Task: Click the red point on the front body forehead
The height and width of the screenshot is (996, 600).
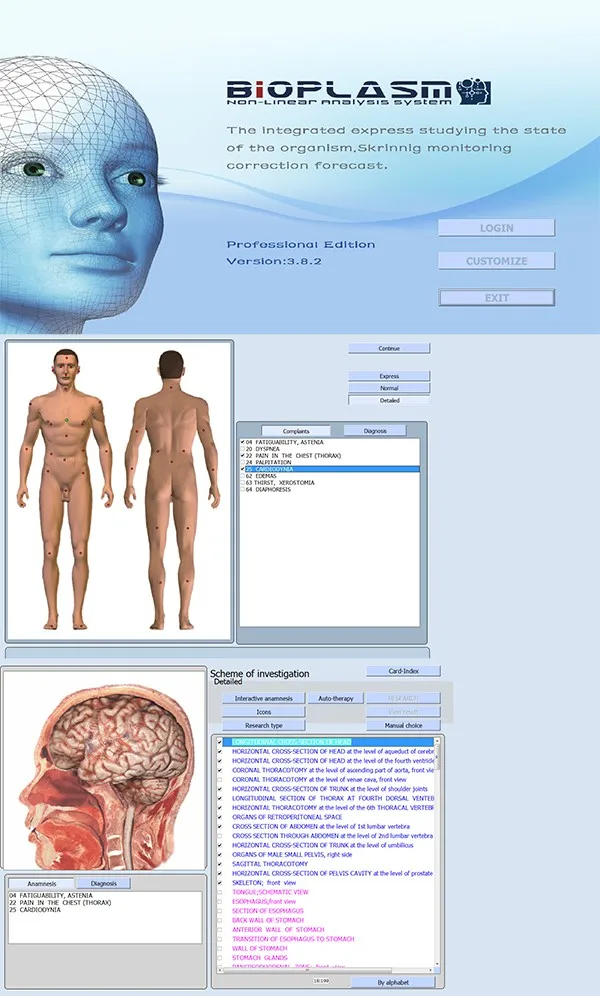Action: [x=66, y=358]
